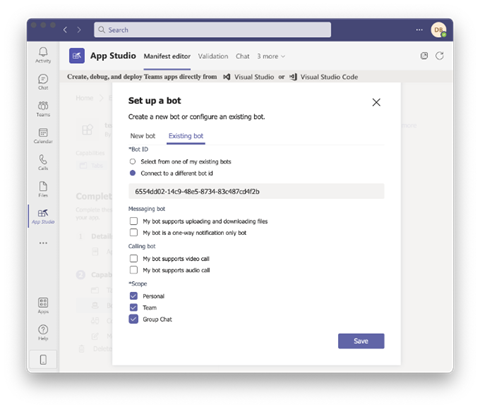
Task: Go back with the left arrow
Action: coord(65,30)
